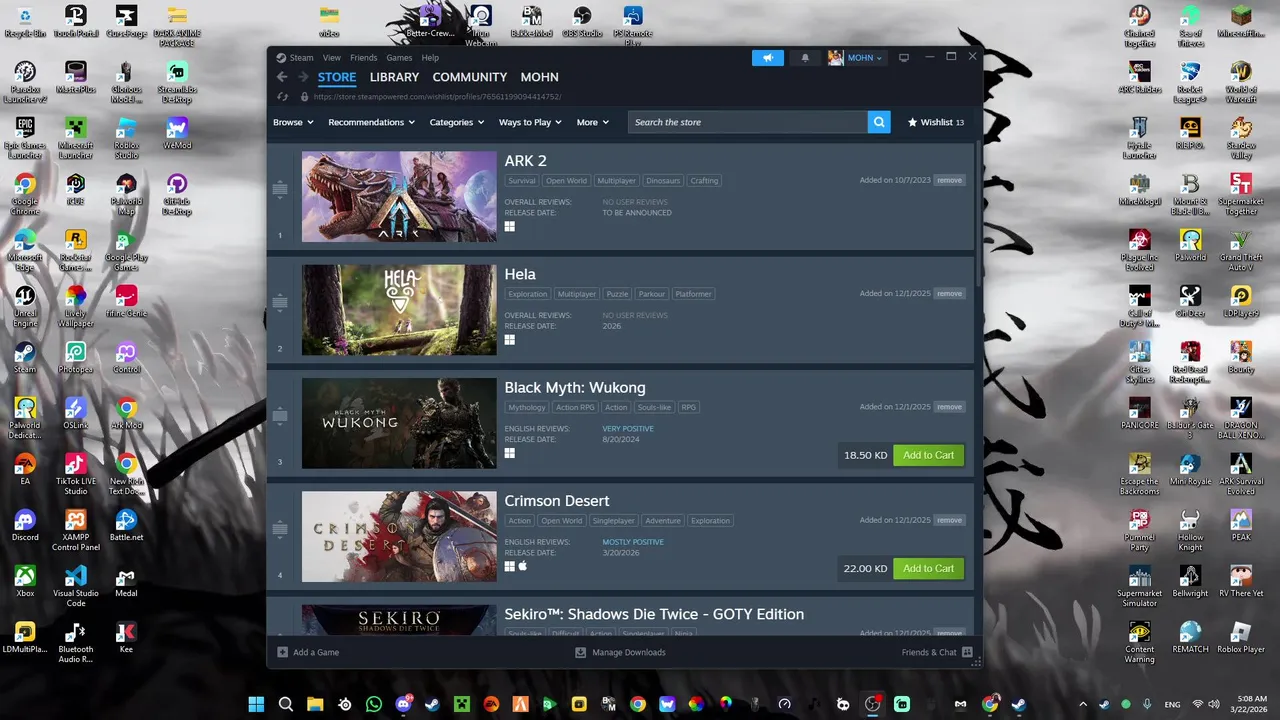Reload the Steam store page
Viewport: 1280px width, 720px height.
click(x=282, y=97)
